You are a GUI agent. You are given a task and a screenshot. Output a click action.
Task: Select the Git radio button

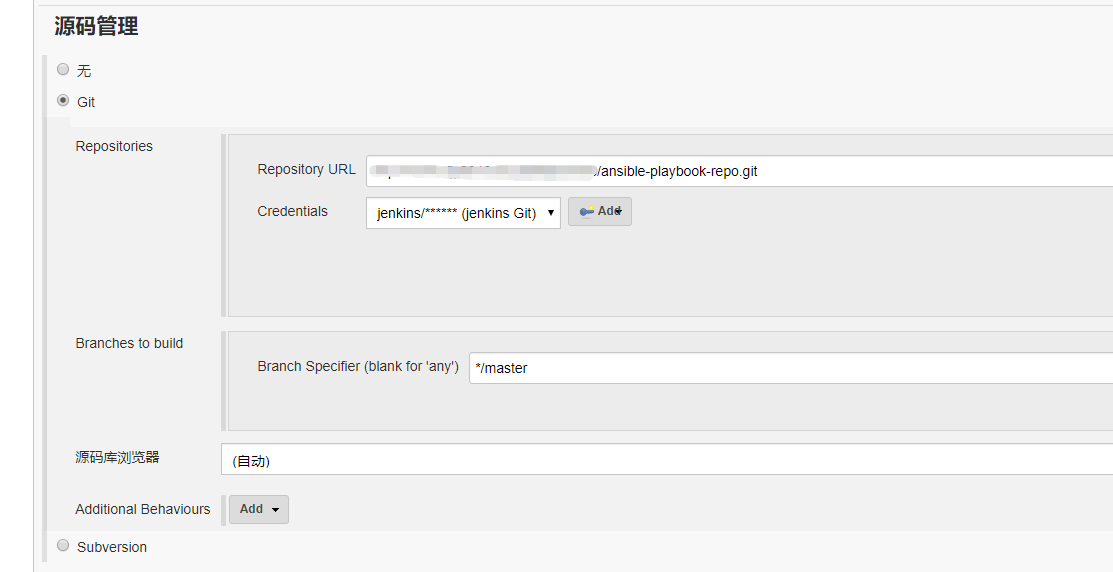click(63, 100)
